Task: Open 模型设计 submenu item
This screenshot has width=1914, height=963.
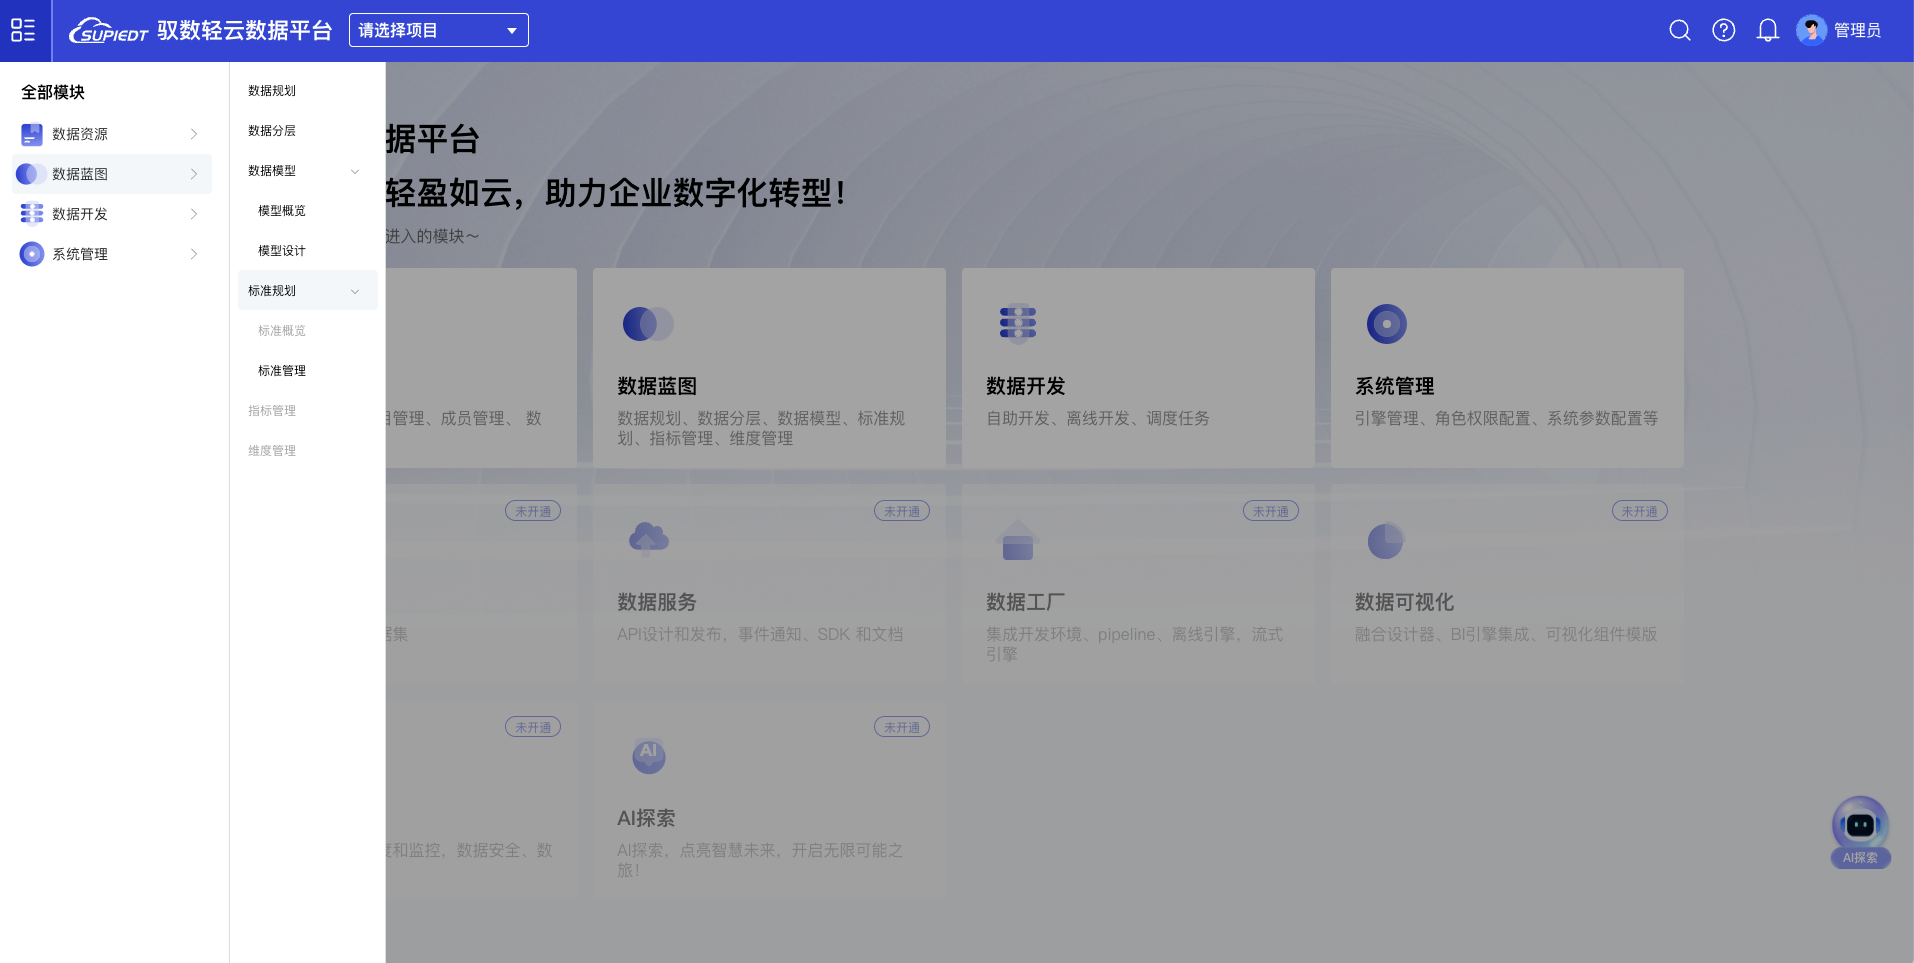Action: point(282,251)
